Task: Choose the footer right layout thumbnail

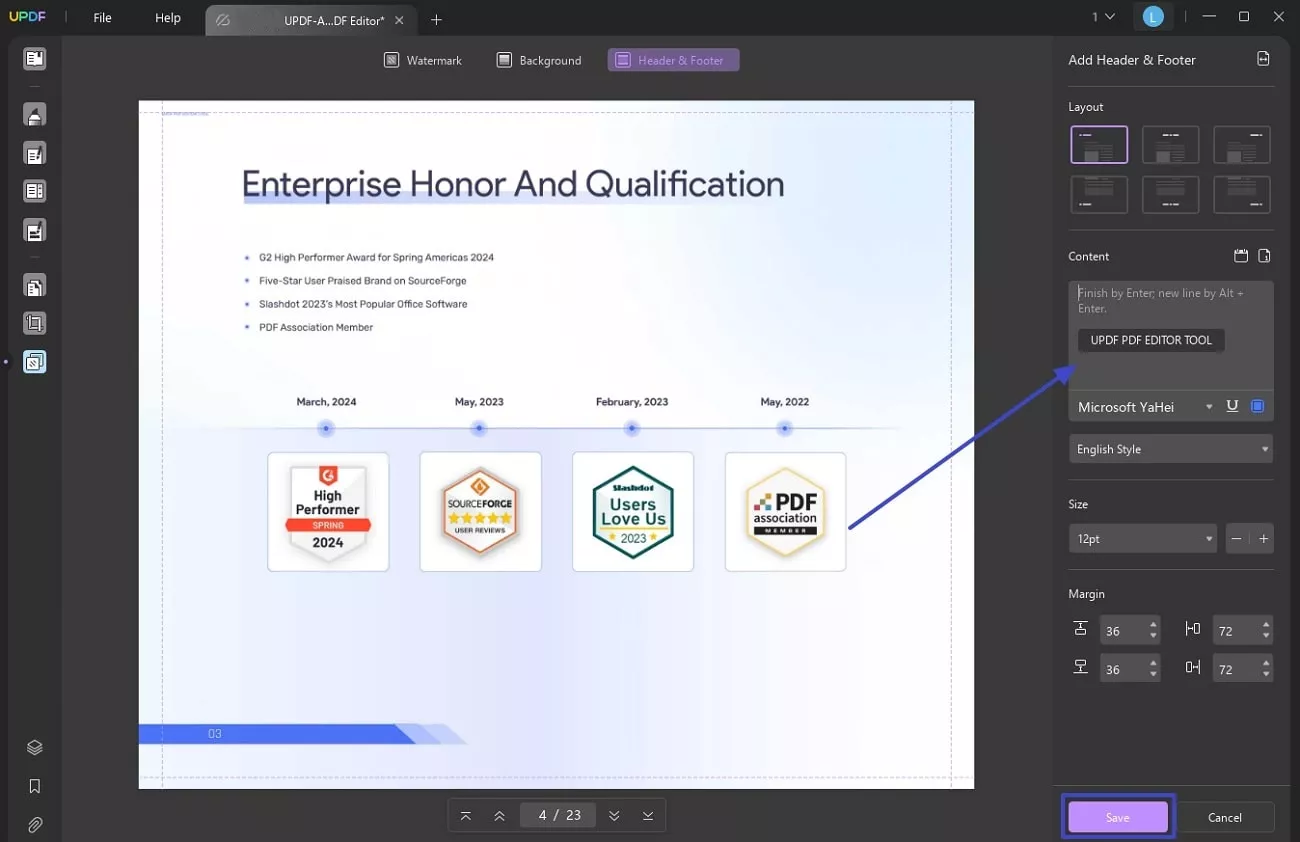Action: (x=1242, y=195)
